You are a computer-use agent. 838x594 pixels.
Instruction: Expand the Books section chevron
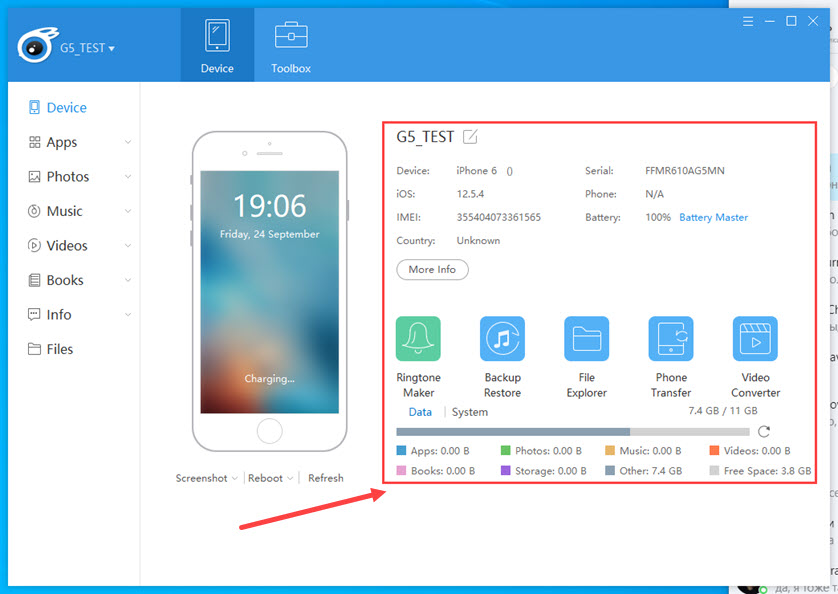tap(128, 280)
